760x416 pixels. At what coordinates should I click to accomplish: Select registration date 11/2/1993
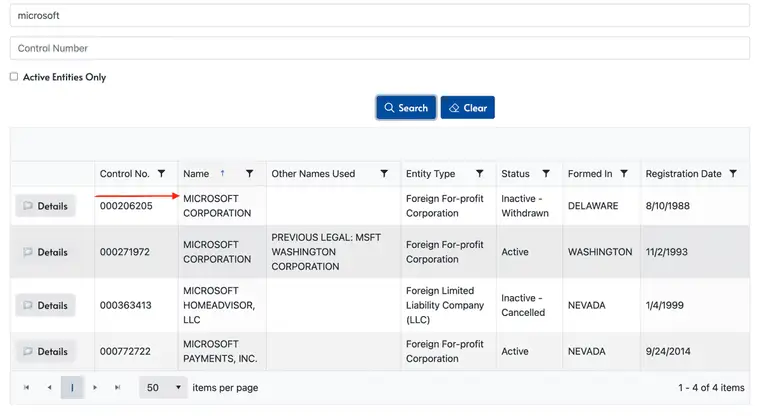point(666,252)
